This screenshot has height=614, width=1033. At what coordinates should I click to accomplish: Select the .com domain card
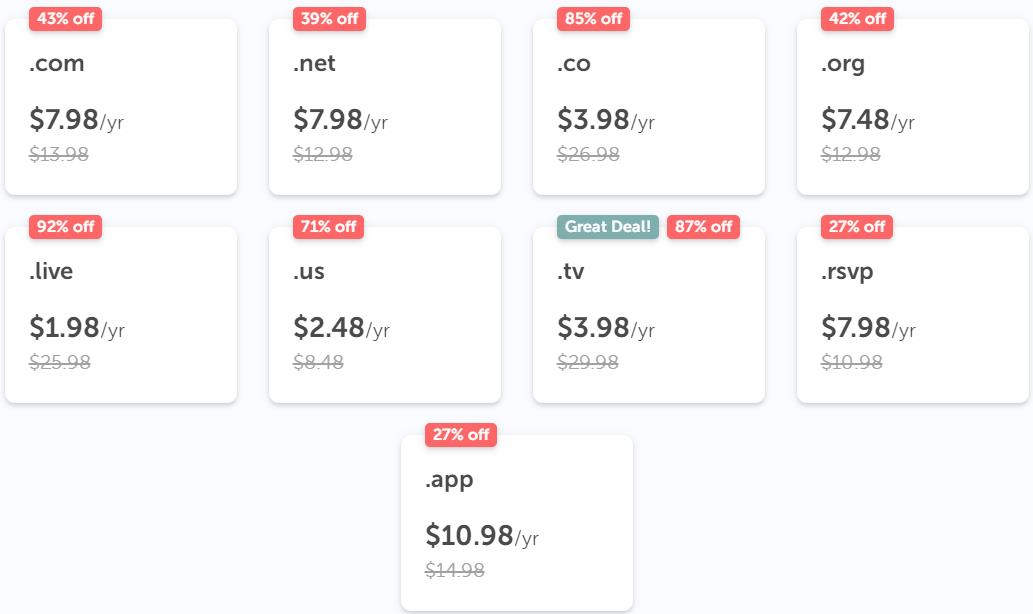[x=121, y=108]
